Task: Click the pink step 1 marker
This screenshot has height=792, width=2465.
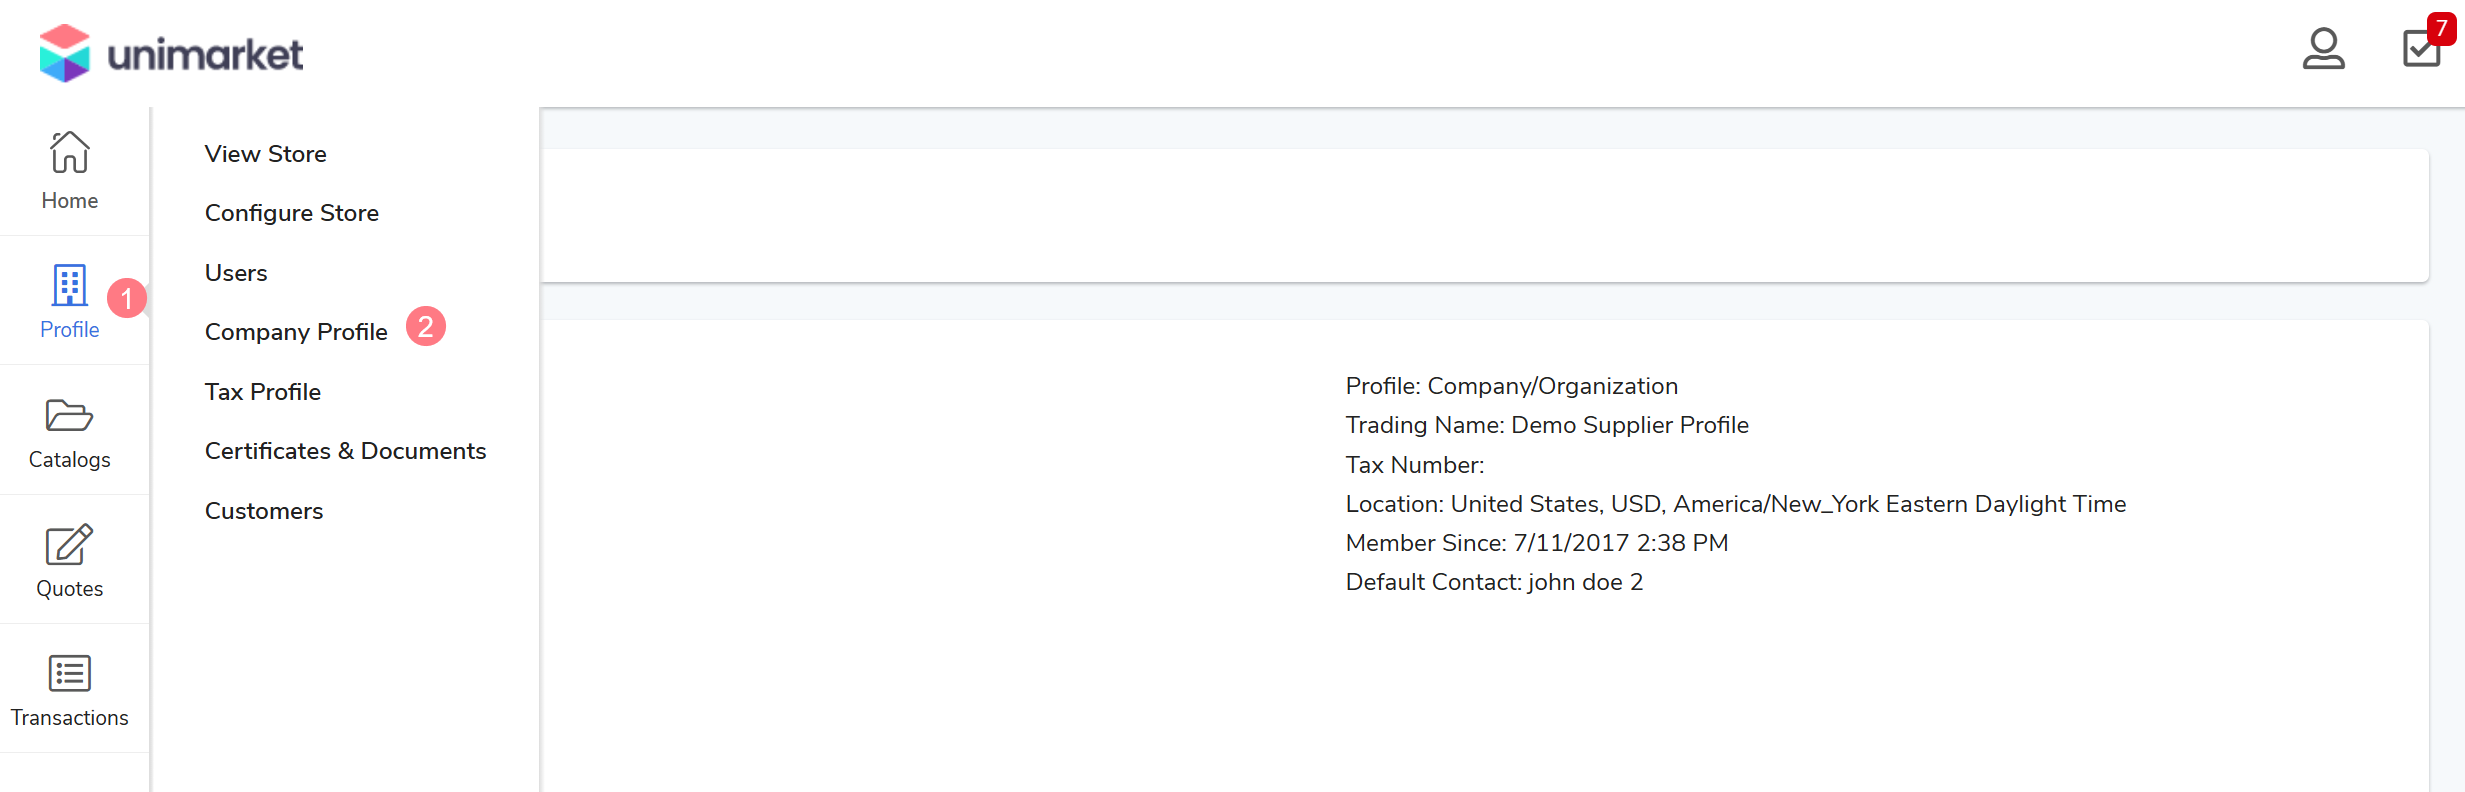Action: click(x=127, y=298)
